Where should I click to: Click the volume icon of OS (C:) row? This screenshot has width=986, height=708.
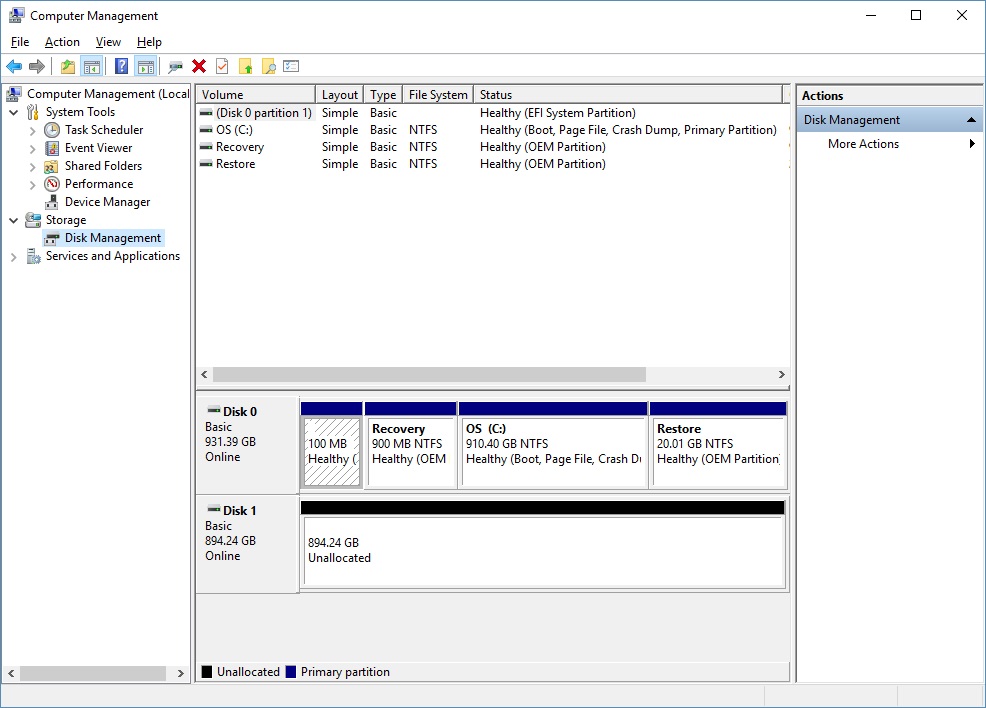(x=206, y=130)
